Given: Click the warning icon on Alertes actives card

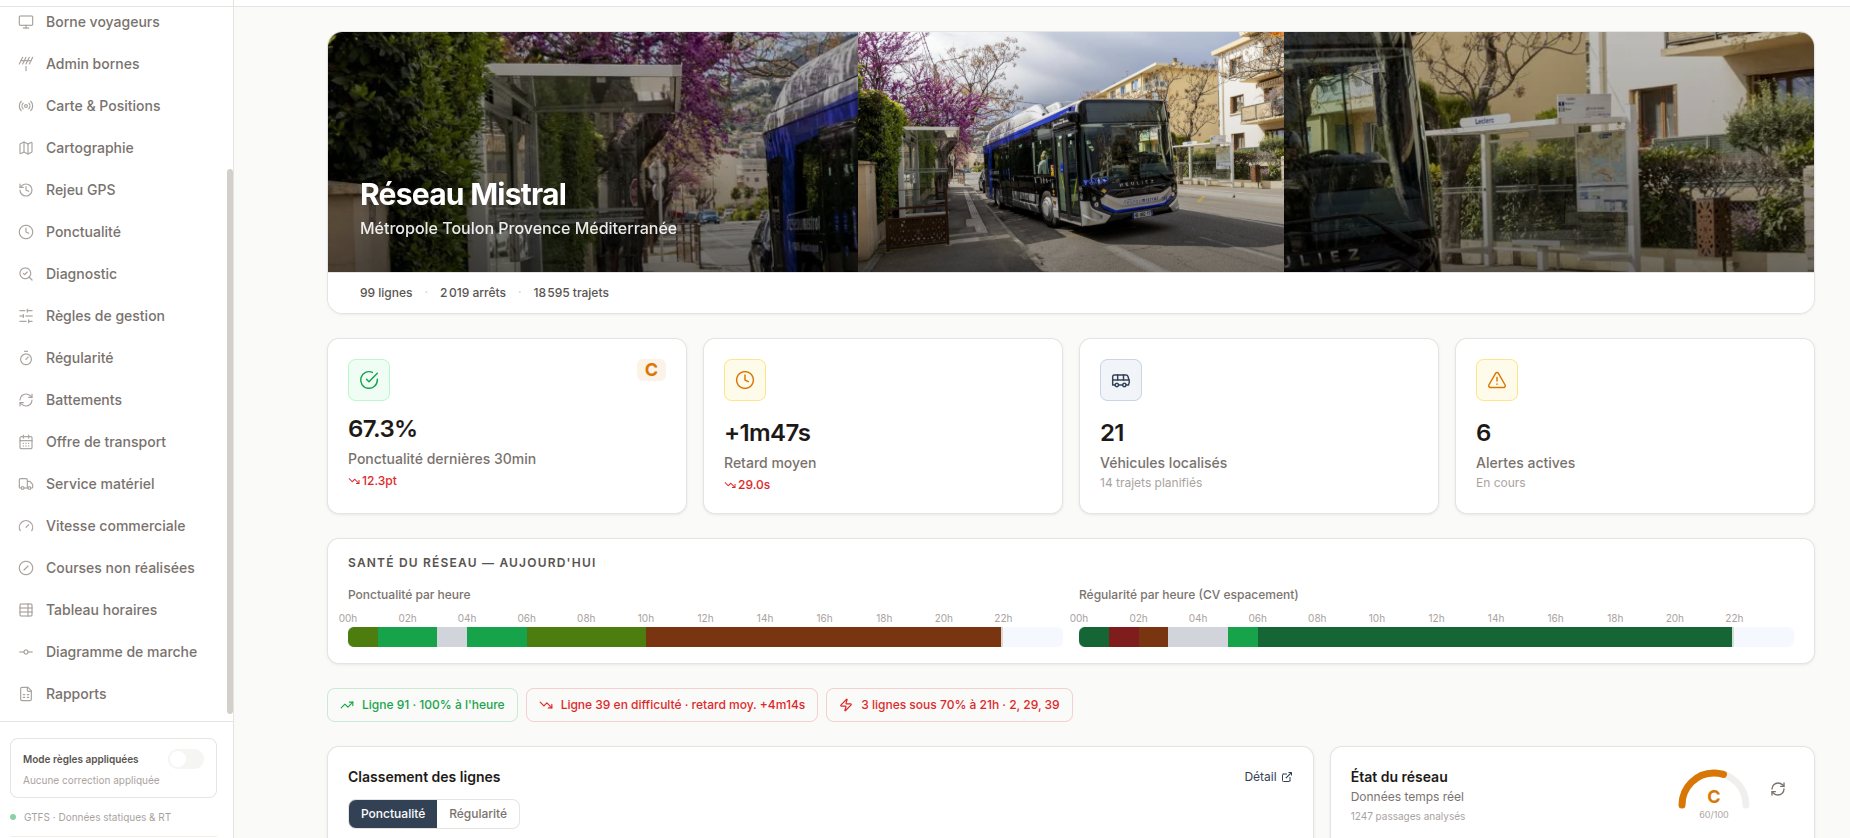Looking at the screenshot, I should click(1497, 380).
